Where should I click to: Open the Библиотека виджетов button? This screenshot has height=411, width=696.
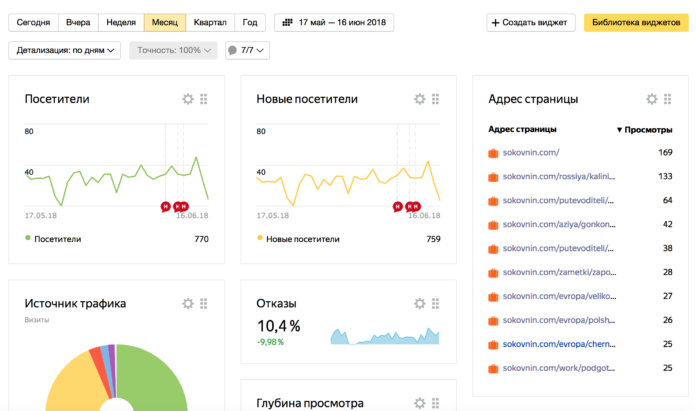634,22
